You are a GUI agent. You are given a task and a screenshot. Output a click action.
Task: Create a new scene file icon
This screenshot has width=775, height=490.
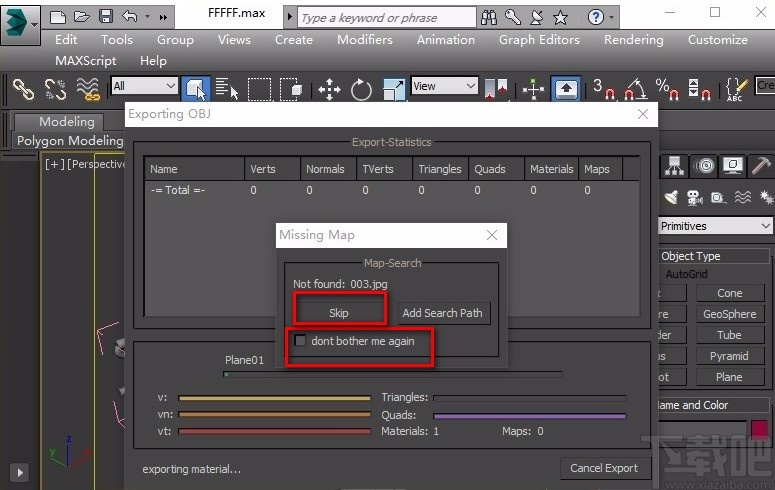pyautogui.click(x=58, y=17)
